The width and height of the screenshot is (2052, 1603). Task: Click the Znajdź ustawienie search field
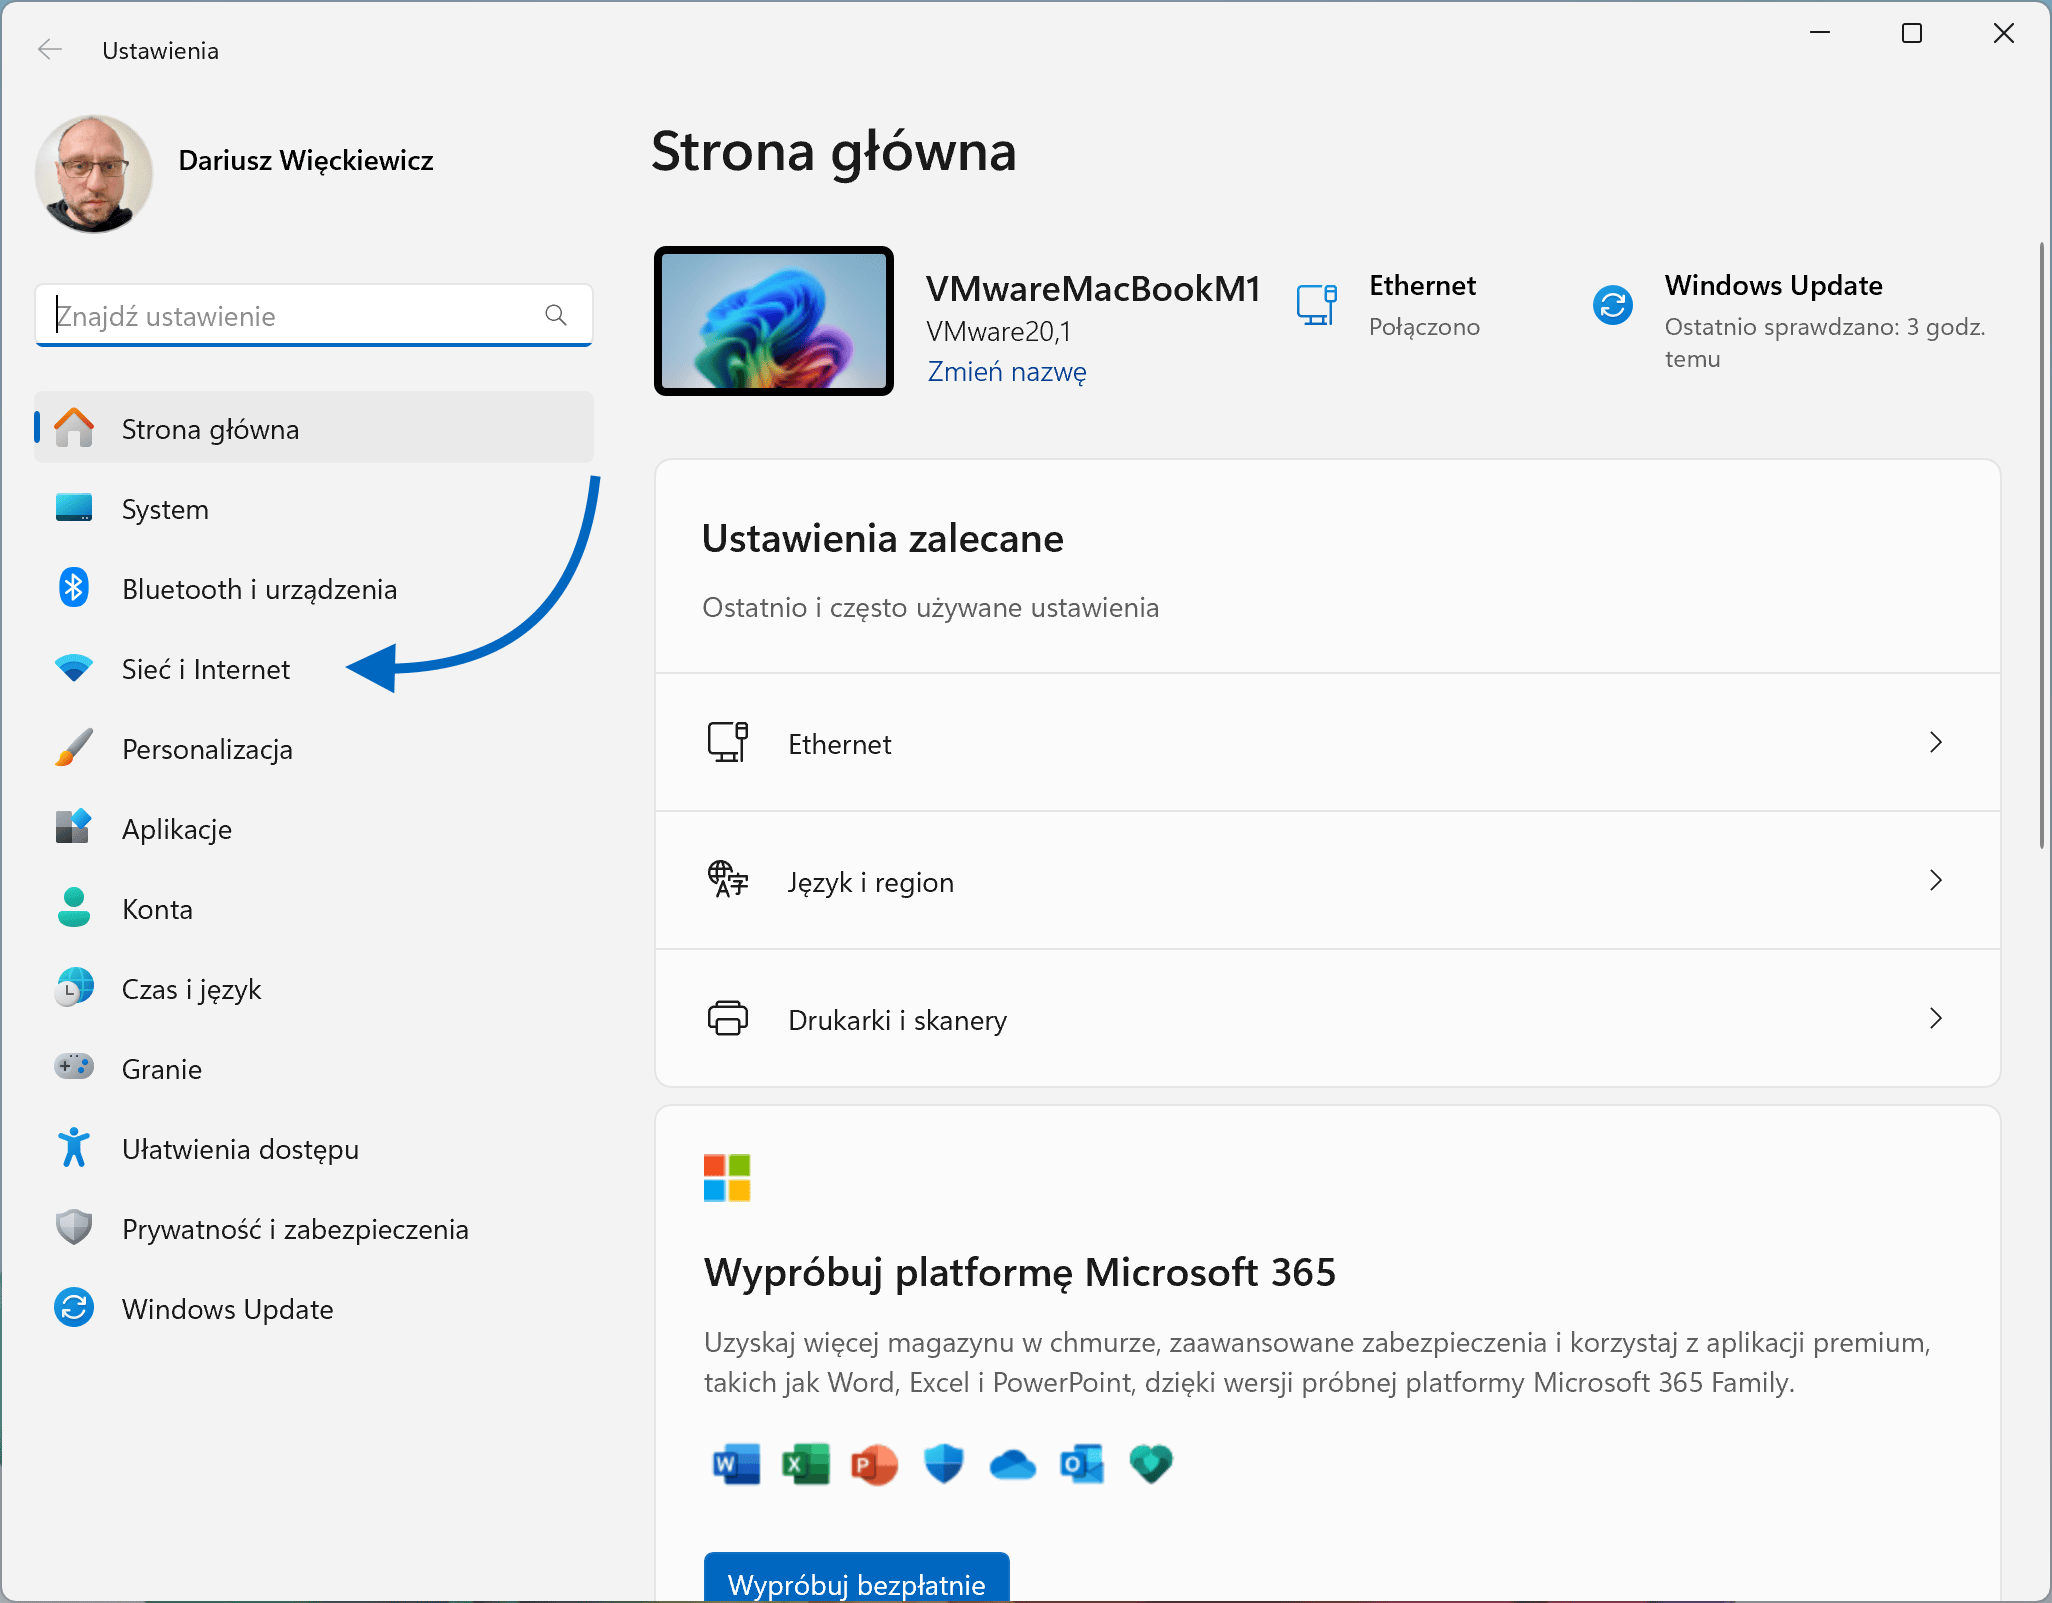click(x=314, y=315)
